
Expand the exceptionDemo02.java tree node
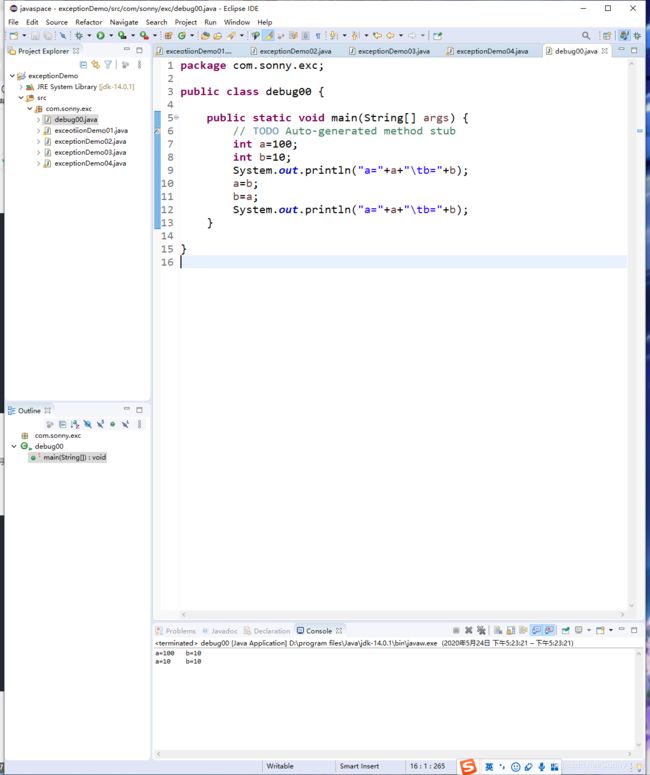click(x=39, y=141)
